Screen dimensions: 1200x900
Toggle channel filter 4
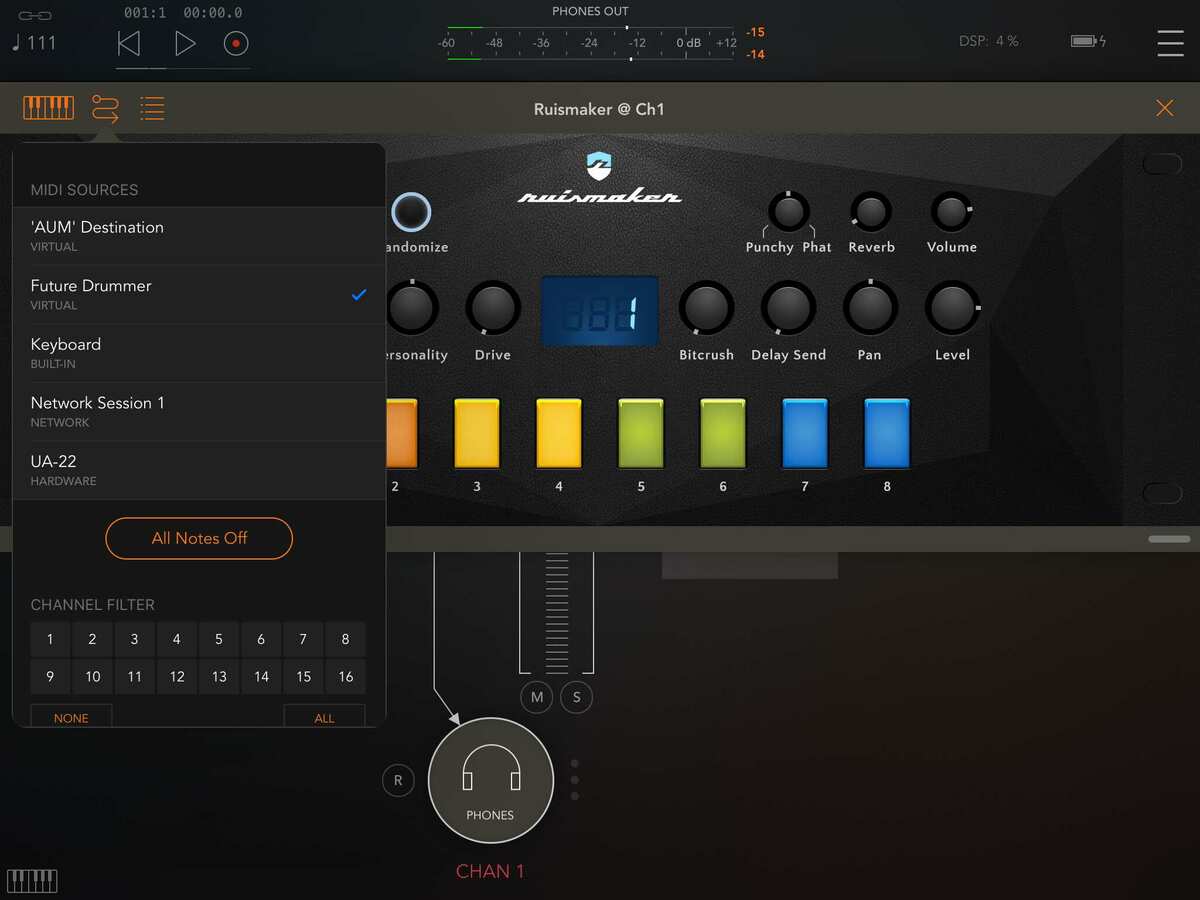[x=177, y=639]
